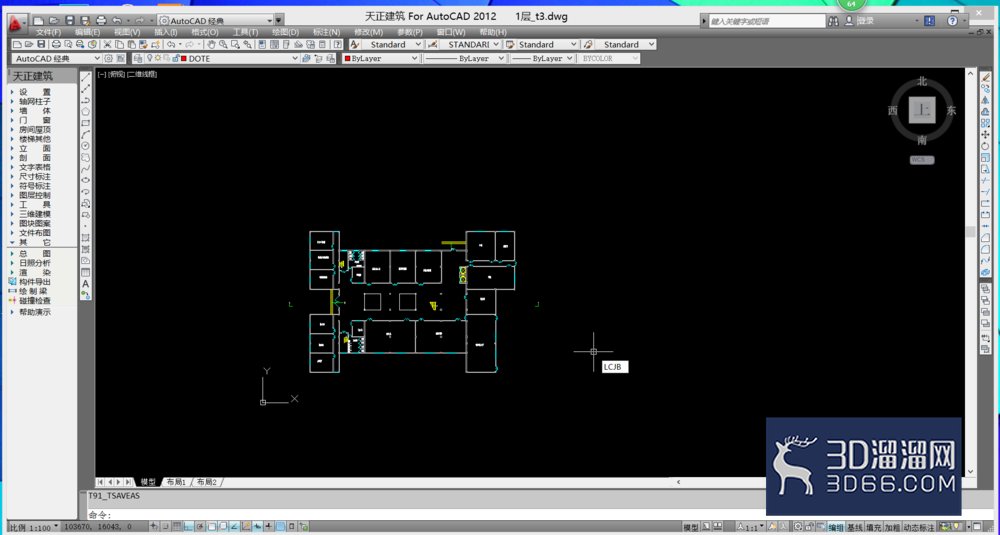Open the 格式(O) menu
This screenshot has width=1000, height=535.
205,32
